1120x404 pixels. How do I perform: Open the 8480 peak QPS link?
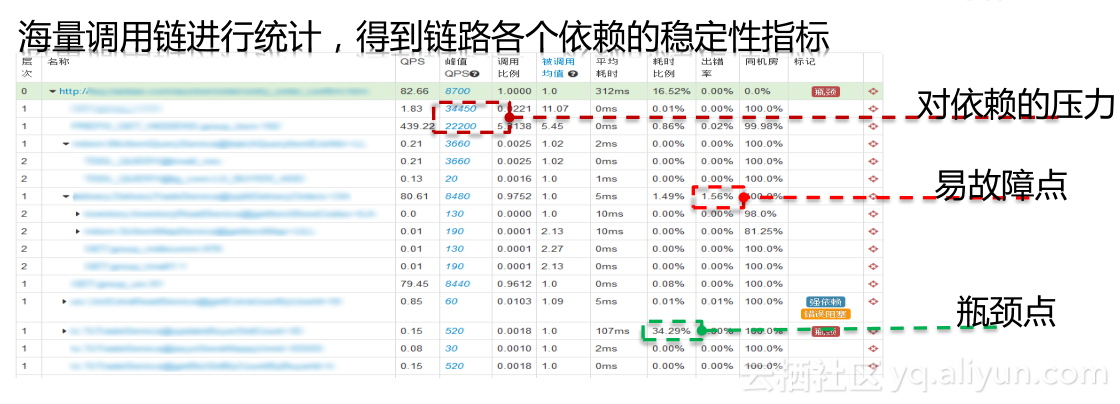(458, 196)
